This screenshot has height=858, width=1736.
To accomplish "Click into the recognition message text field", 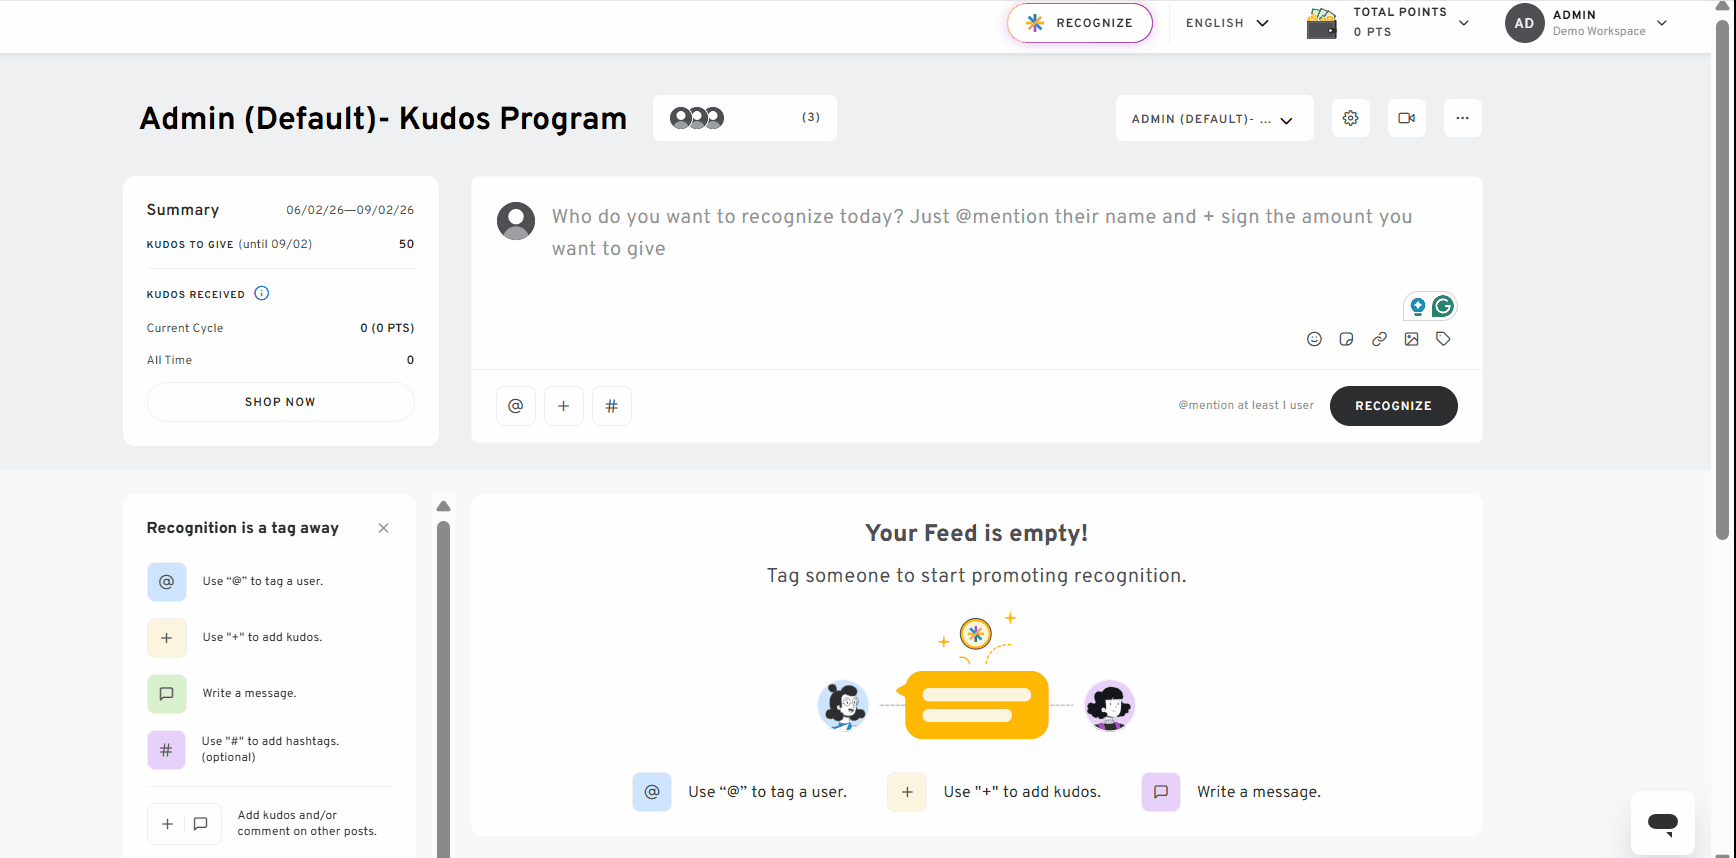I will click(x=982, y=233).
